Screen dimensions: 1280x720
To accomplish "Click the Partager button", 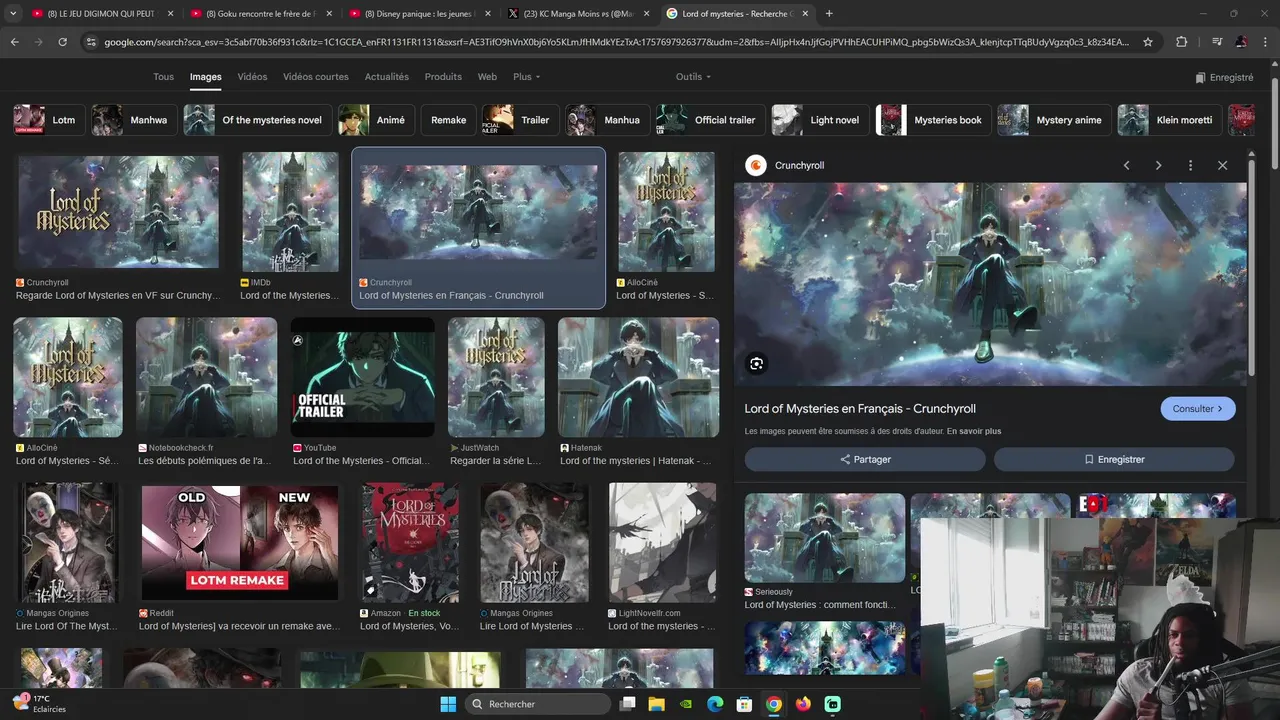I will point(865,459).
